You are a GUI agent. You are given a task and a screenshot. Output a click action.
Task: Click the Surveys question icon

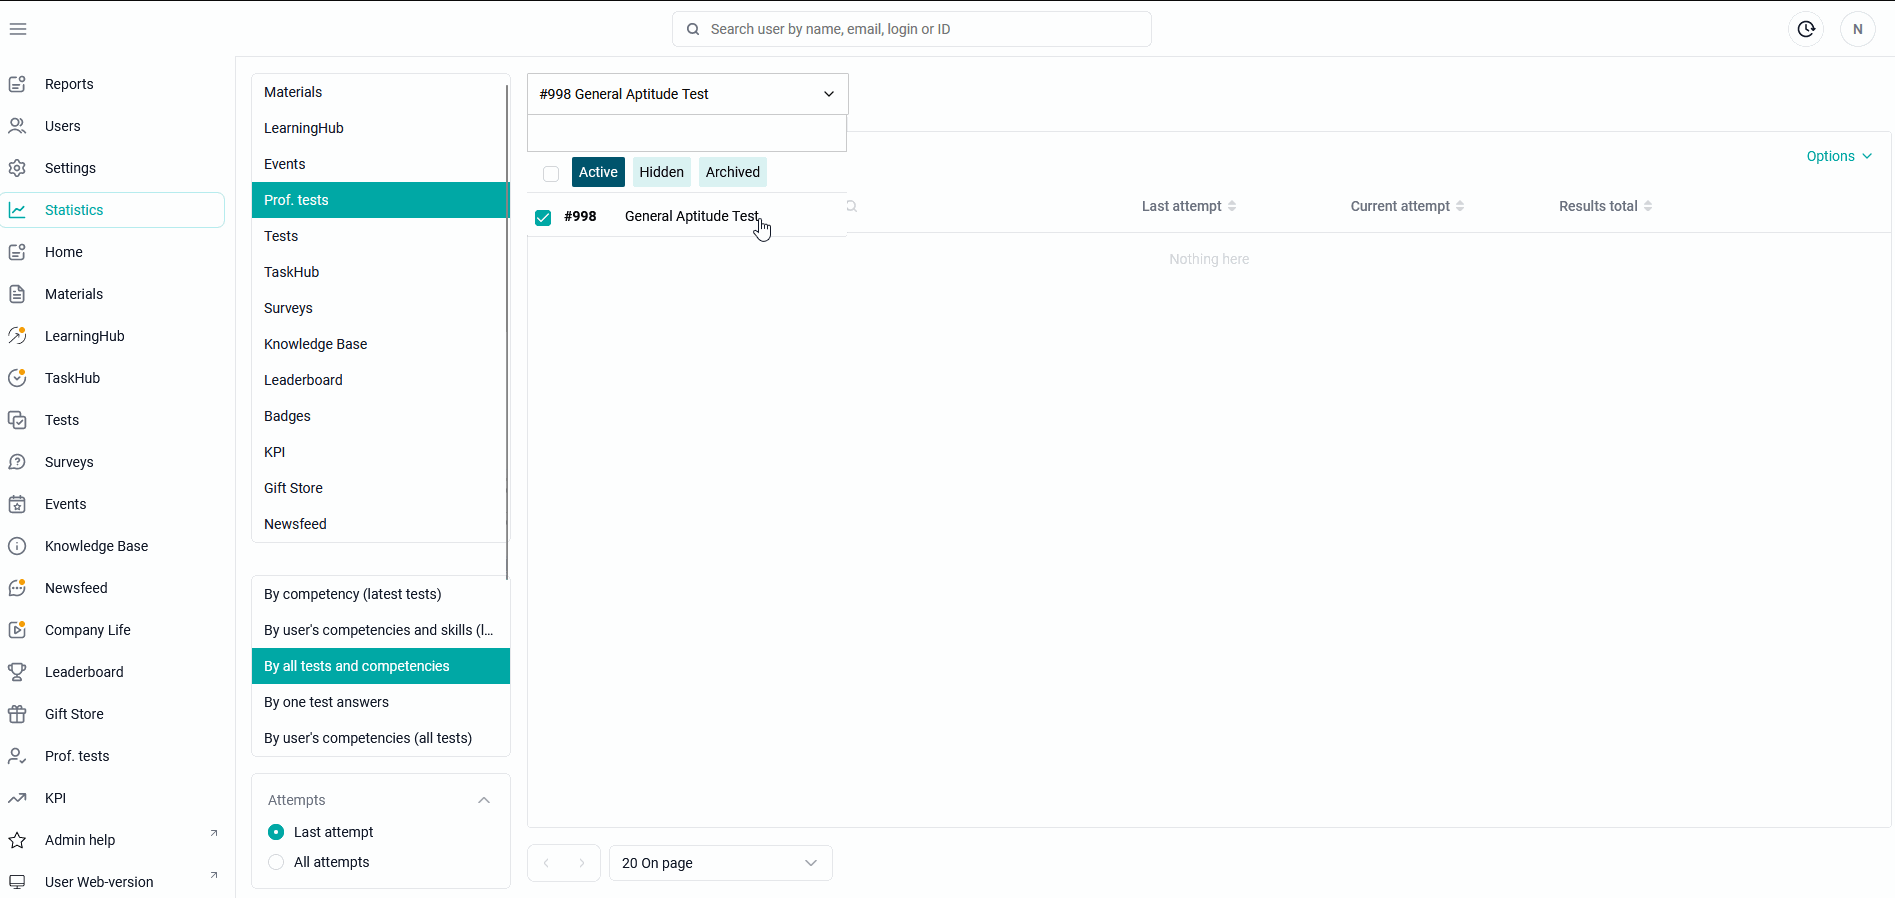click(17, 462)
